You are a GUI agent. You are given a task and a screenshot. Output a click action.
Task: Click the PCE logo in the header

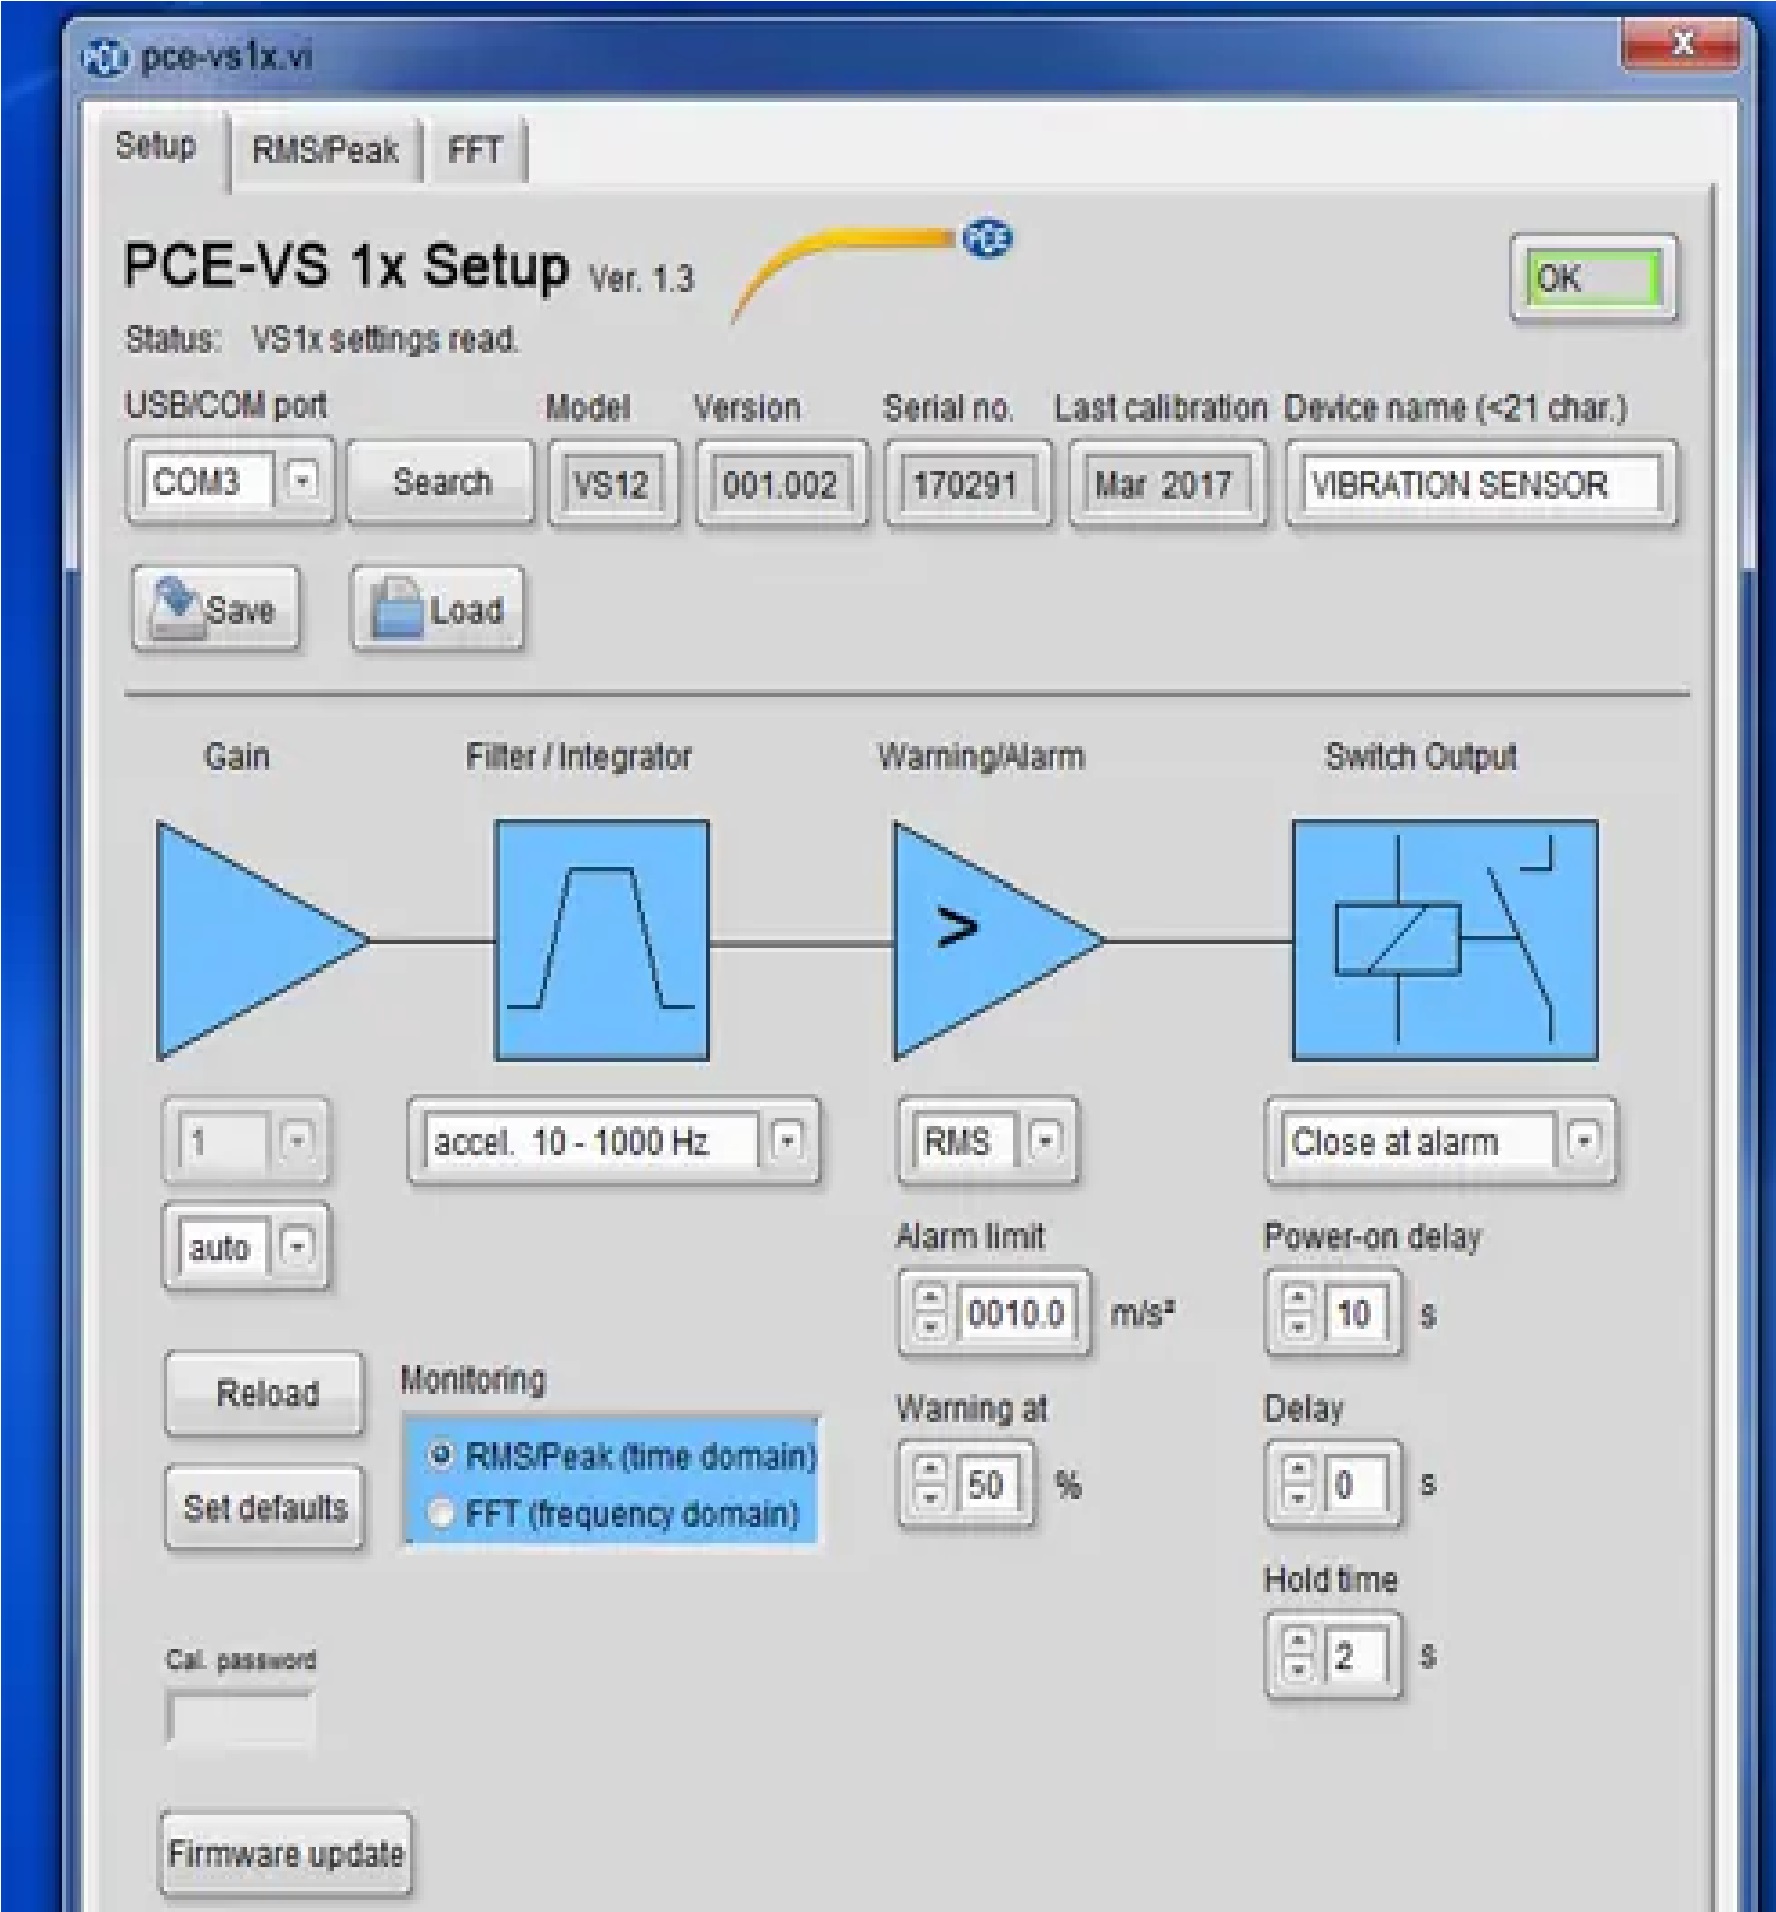[x=987, y=239]
